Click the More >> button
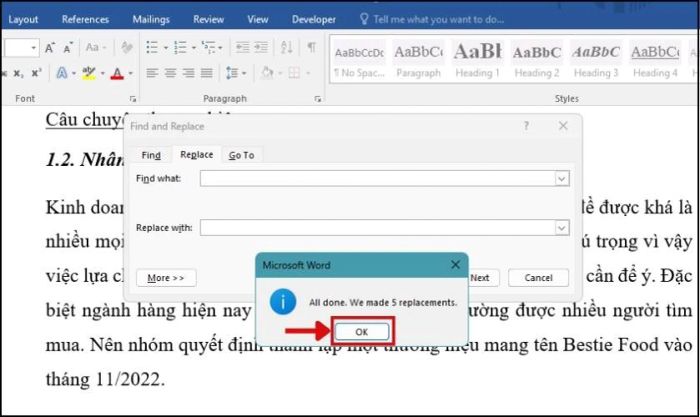Viewport: 700px width, 417px height. click(166, 278)
